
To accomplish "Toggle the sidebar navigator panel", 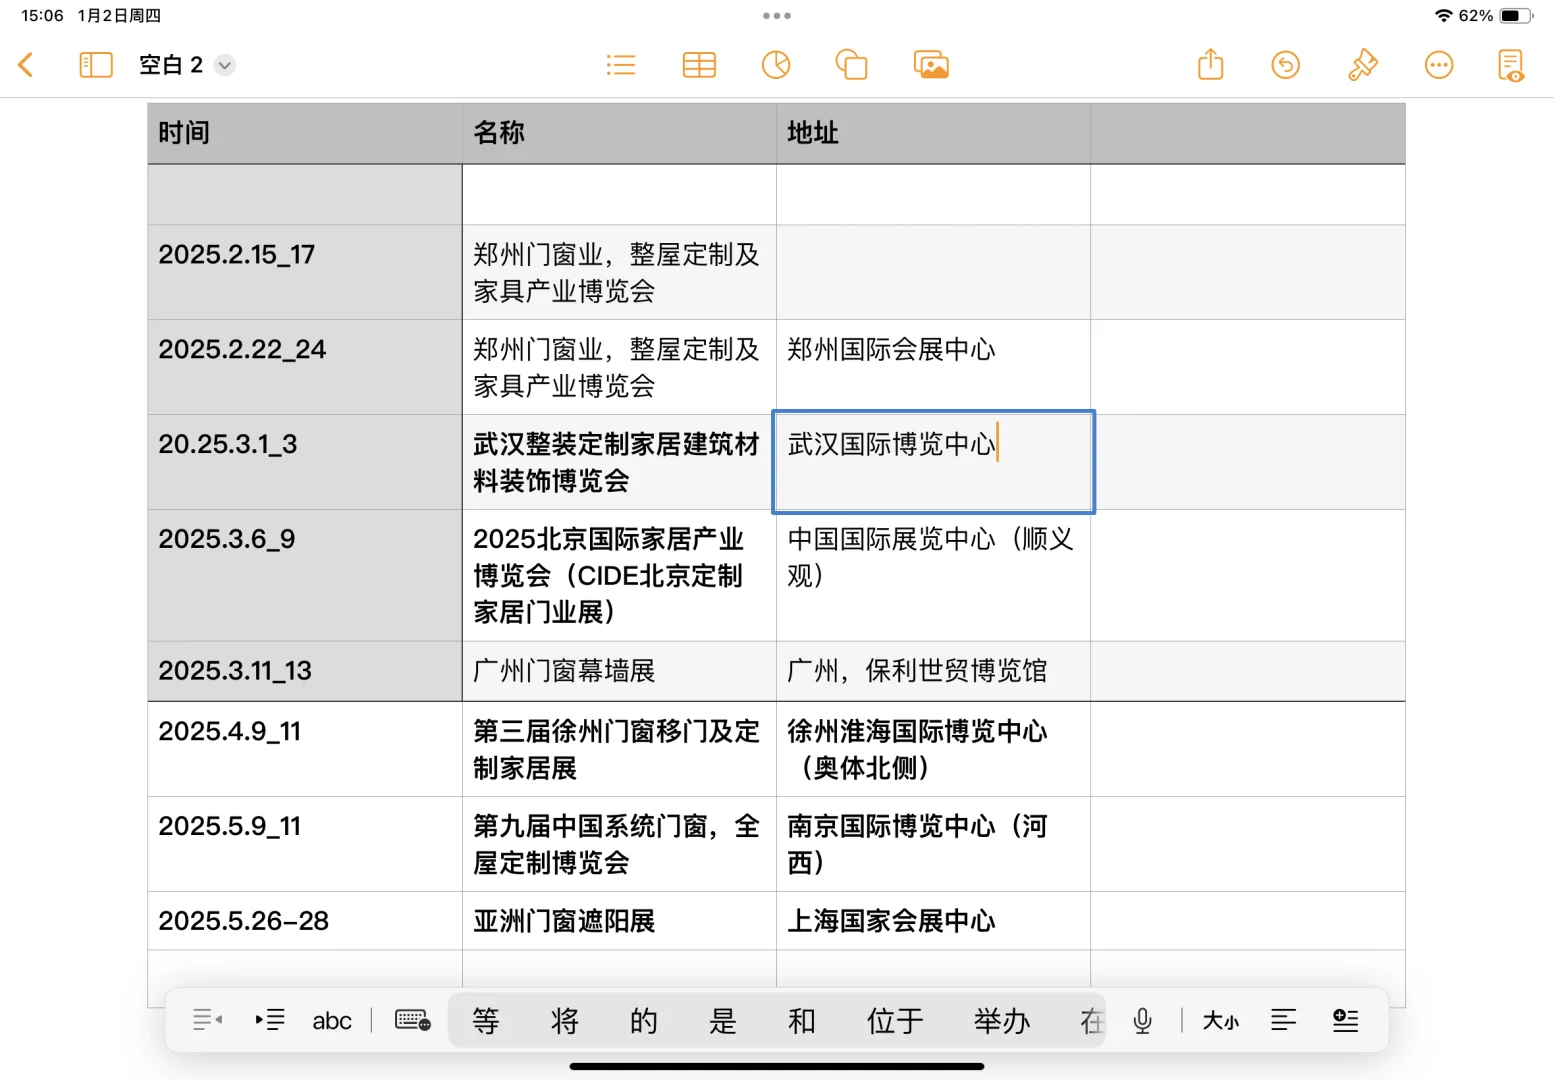I will (96, 65).
